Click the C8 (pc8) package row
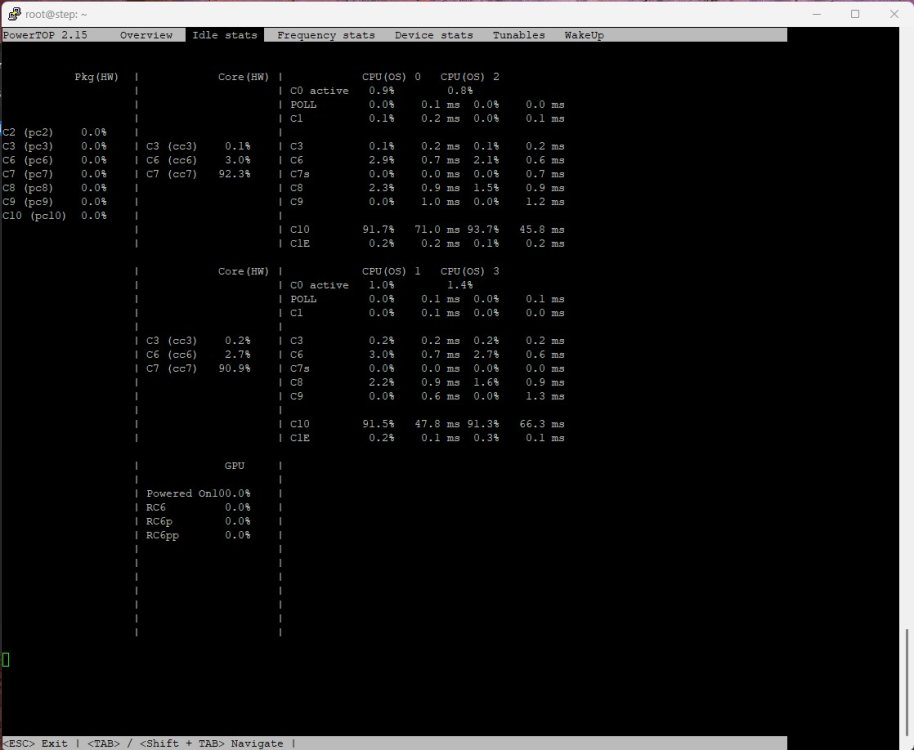This screenshot has height=750, width=914. [54, 188]
